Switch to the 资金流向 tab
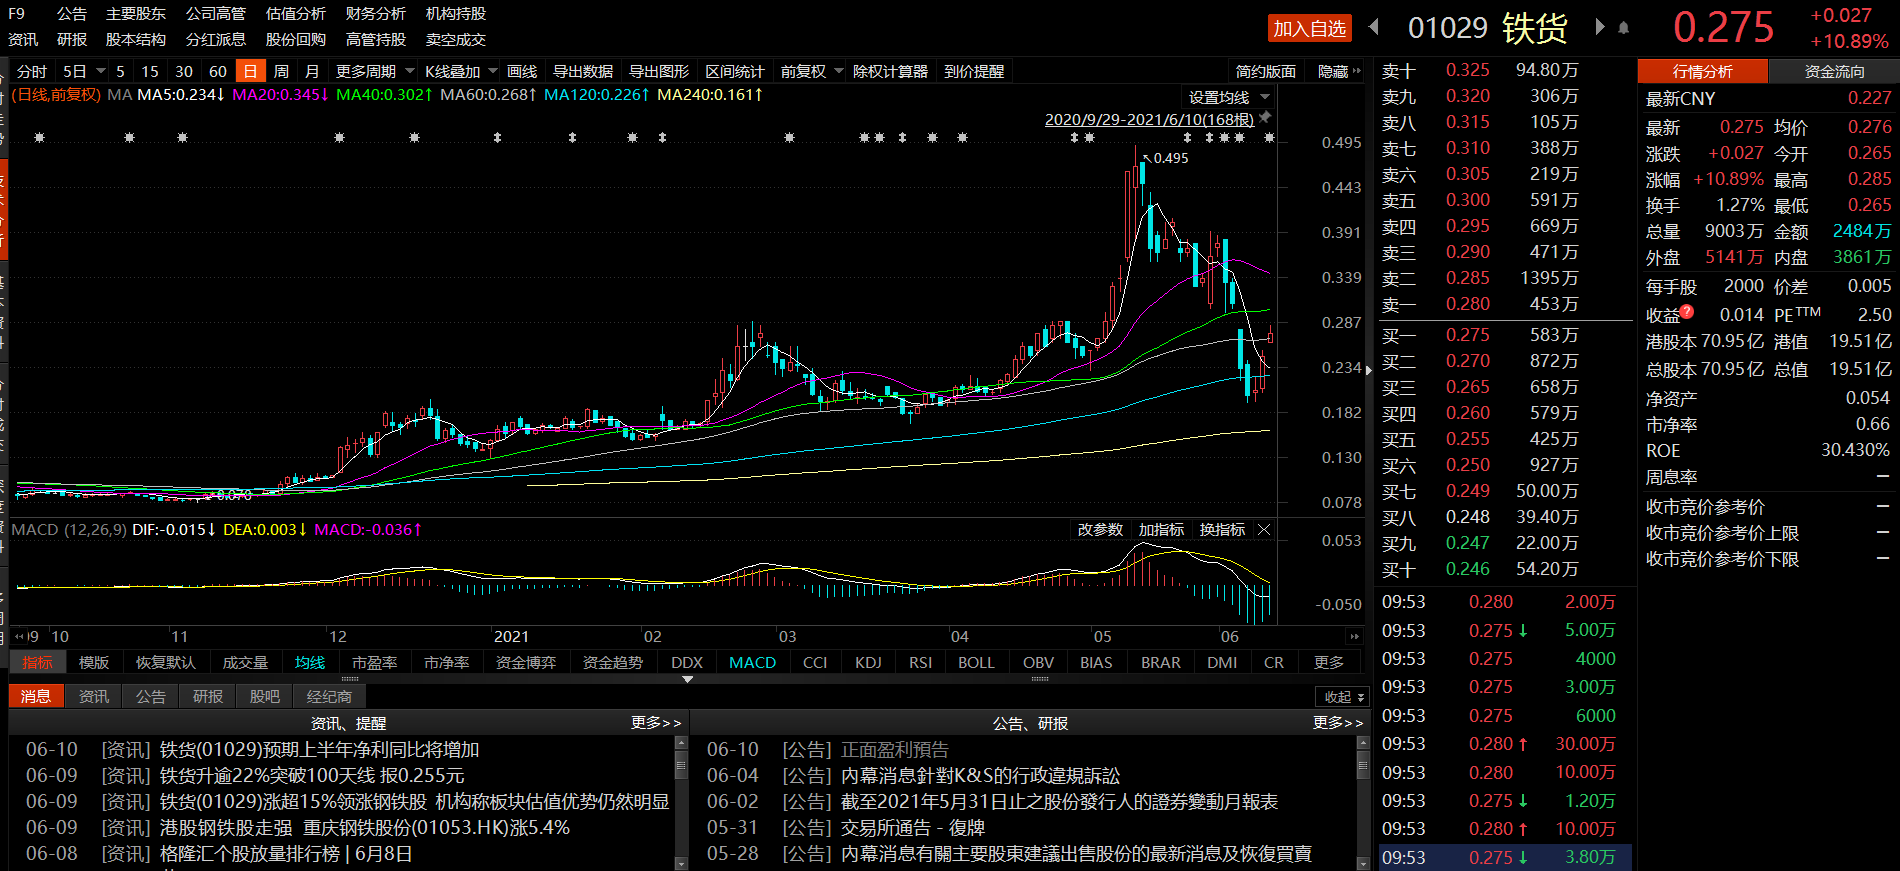Image resolution: width=1900 pixels, height=871 pixels. pyautogui.click(x=1834, y=71)
